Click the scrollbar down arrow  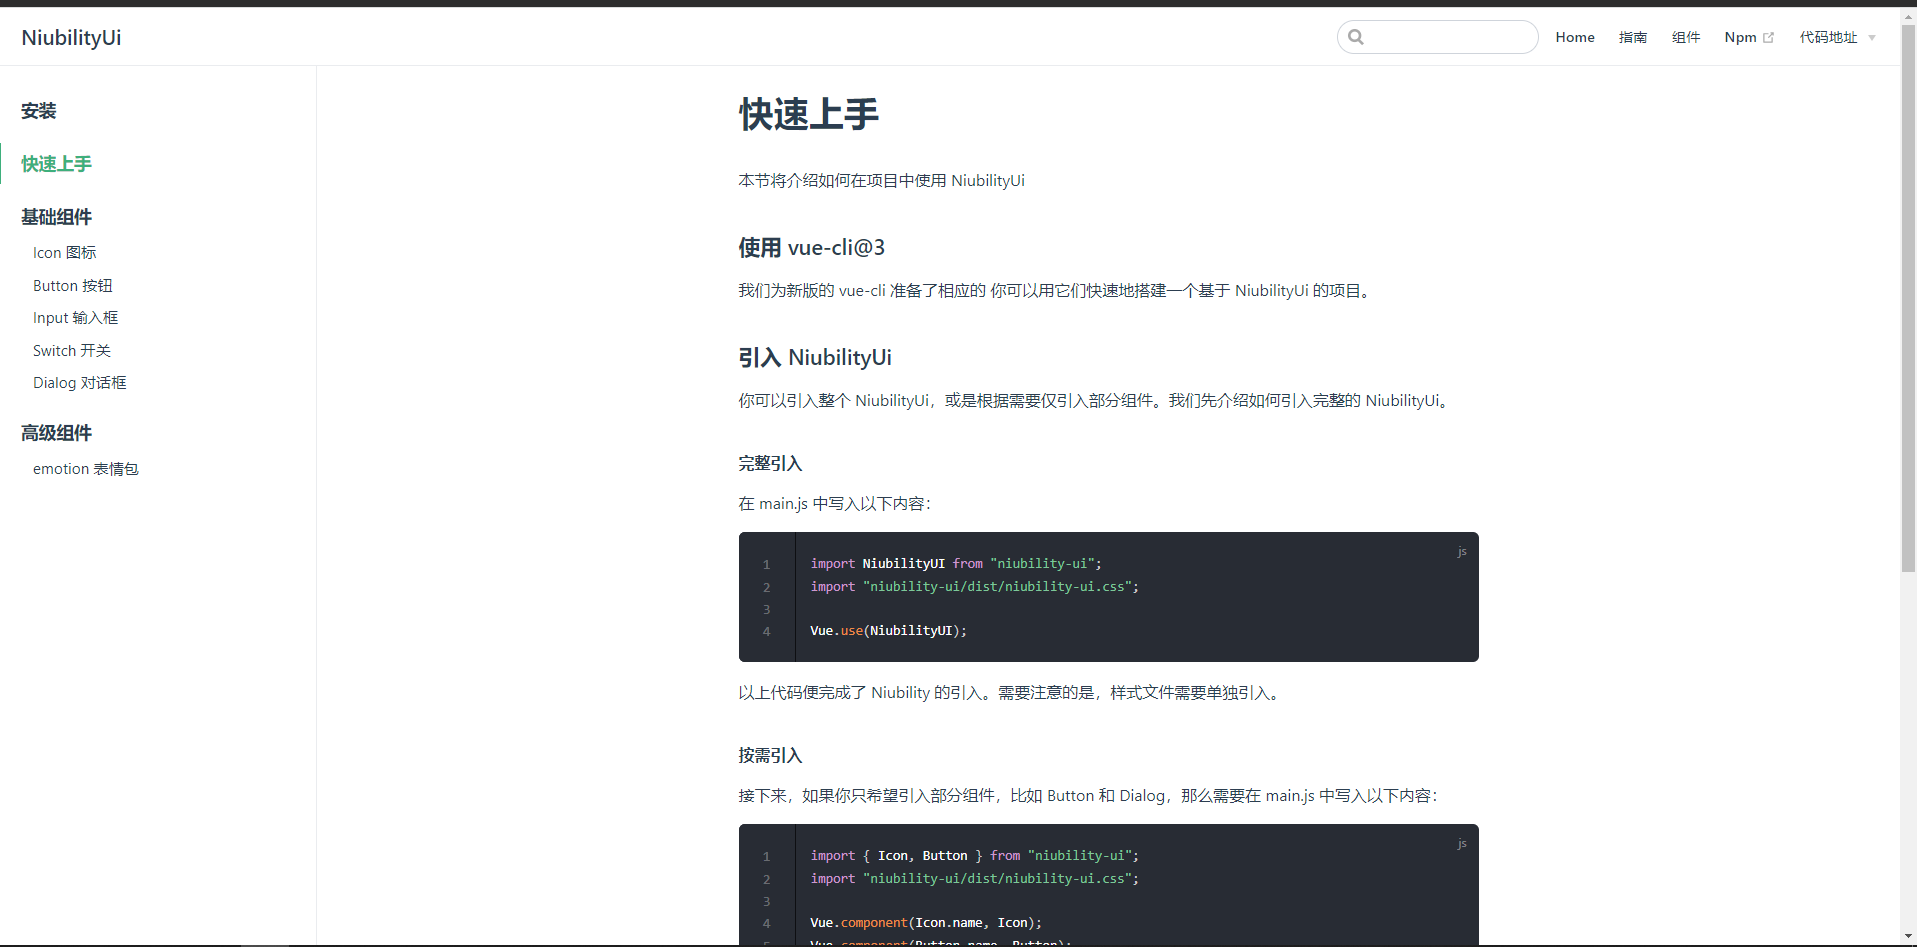[1908, 936]
